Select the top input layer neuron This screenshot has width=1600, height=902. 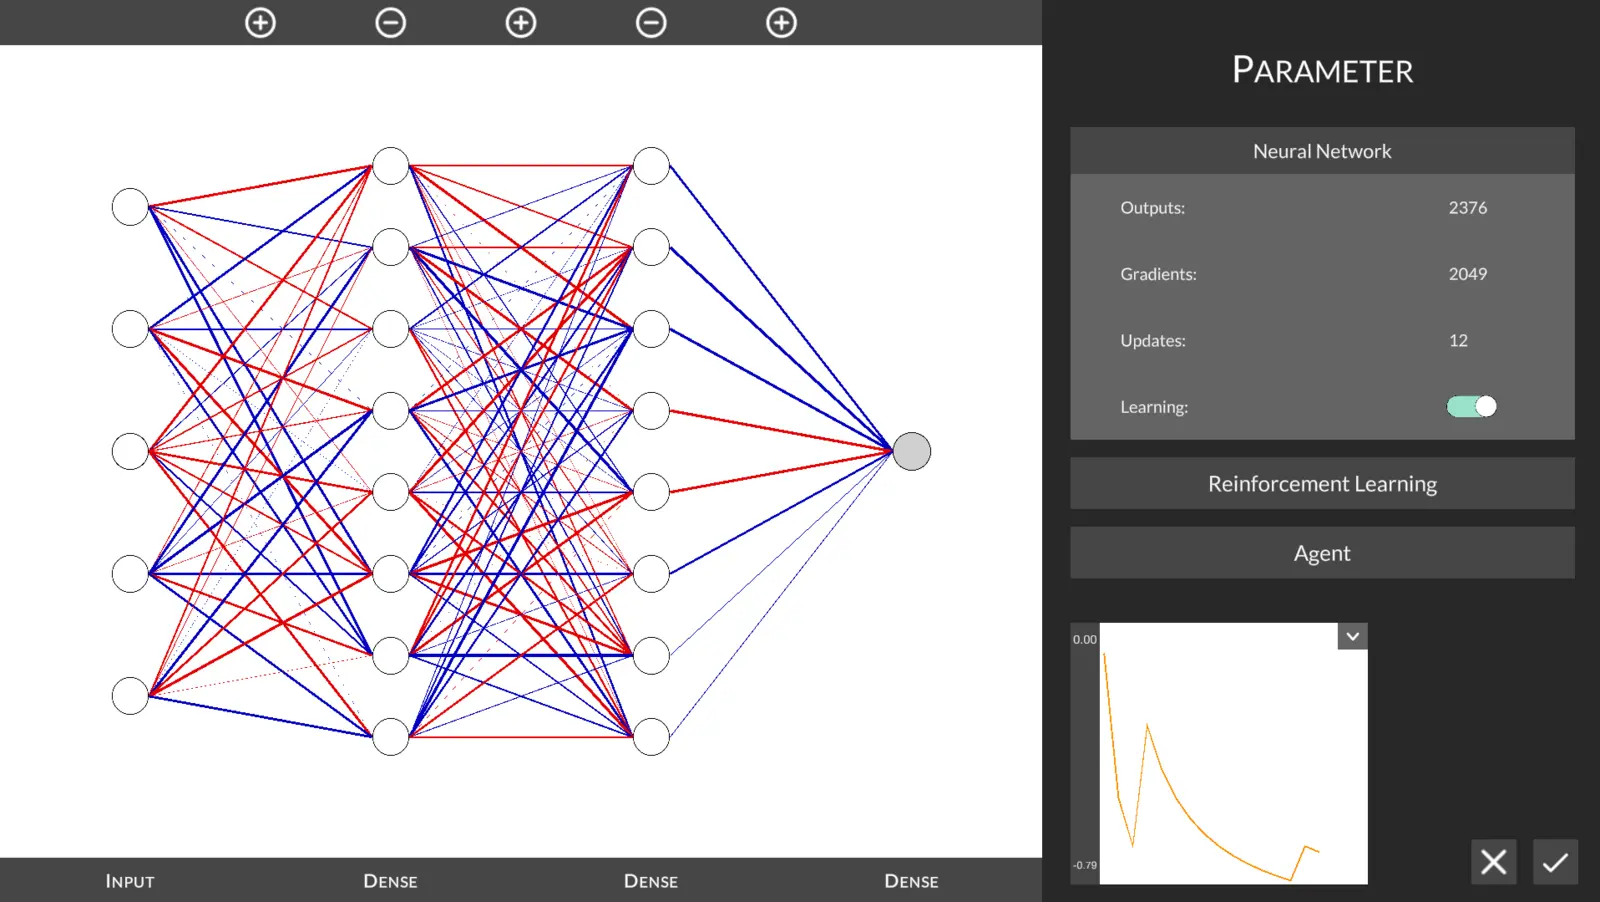pyautogui.click(x=130, y=206)
